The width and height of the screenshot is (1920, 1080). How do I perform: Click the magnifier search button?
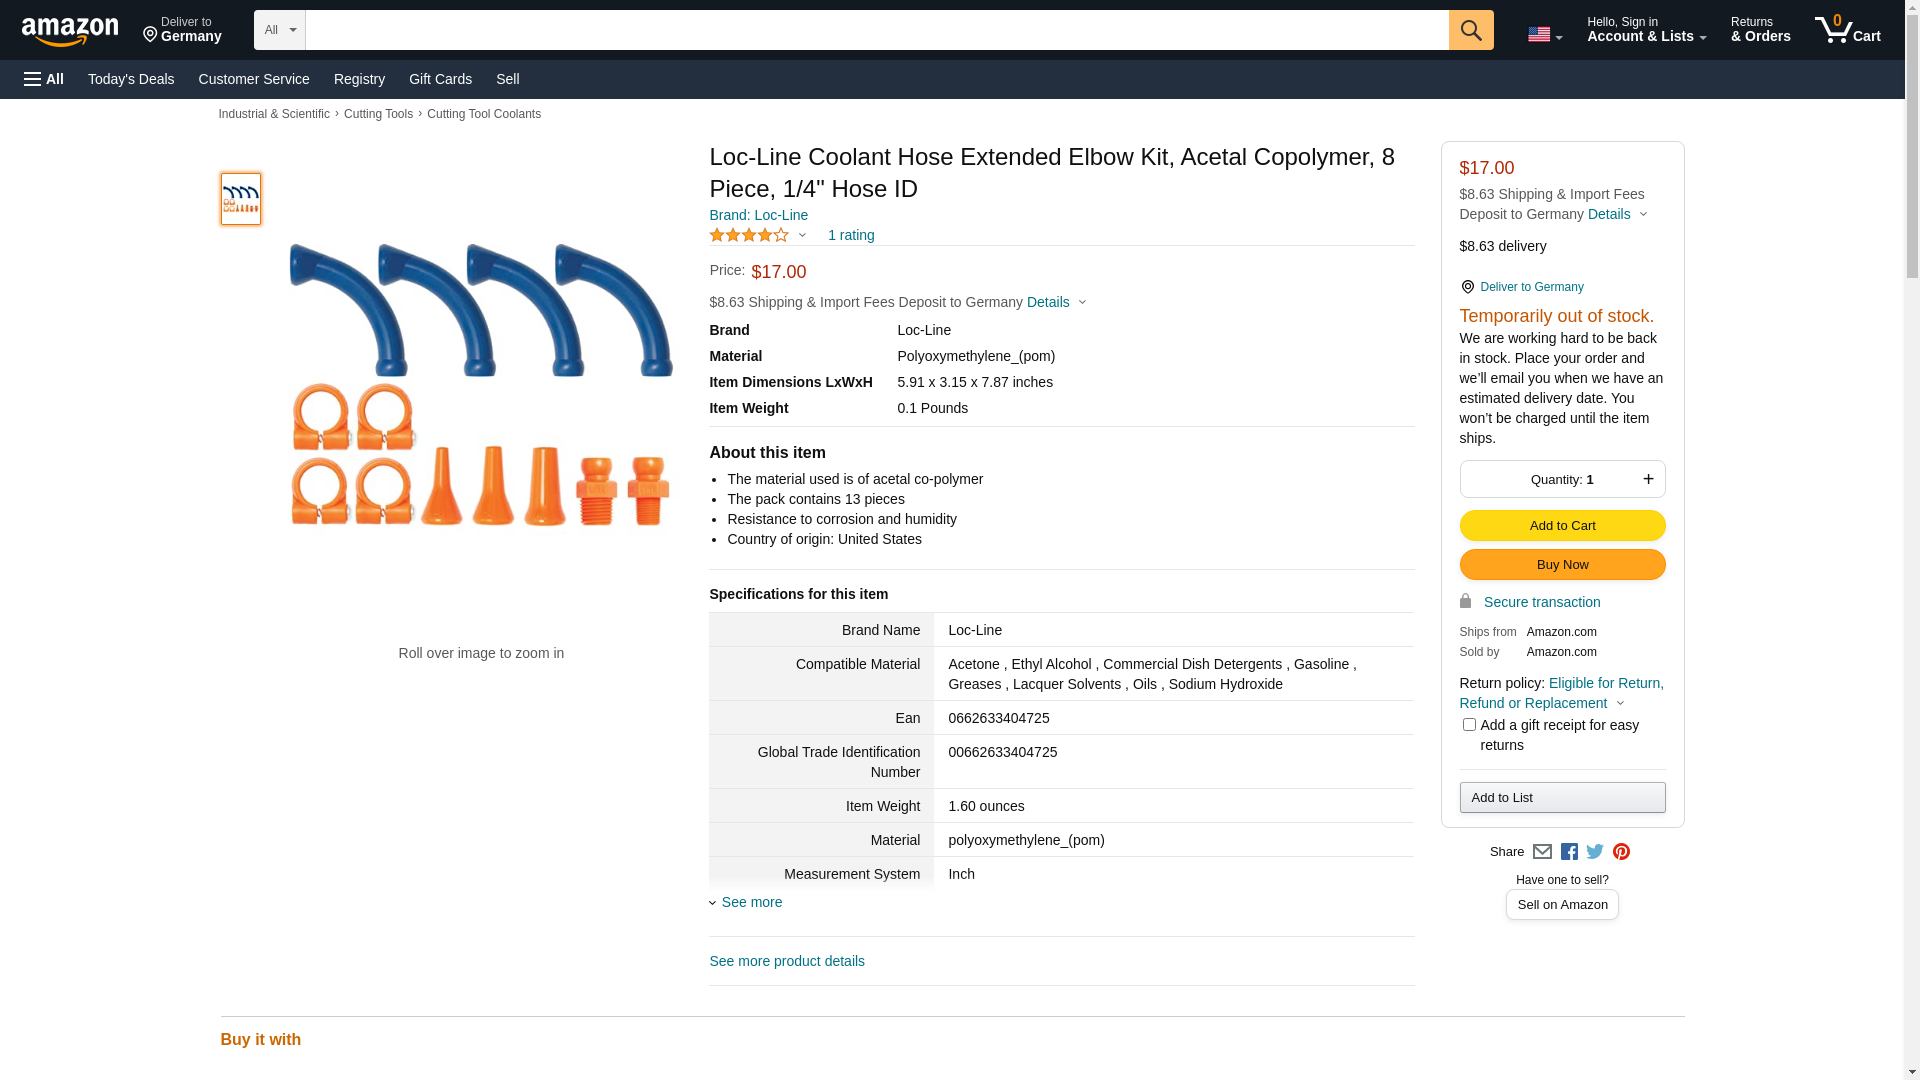point(1470,30)
